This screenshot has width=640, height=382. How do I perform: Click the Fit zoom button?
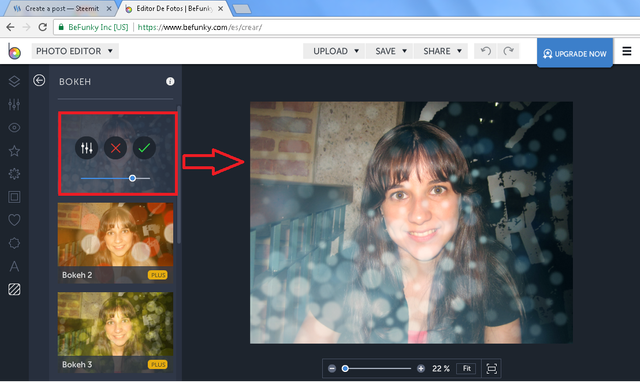coord(467,369)
